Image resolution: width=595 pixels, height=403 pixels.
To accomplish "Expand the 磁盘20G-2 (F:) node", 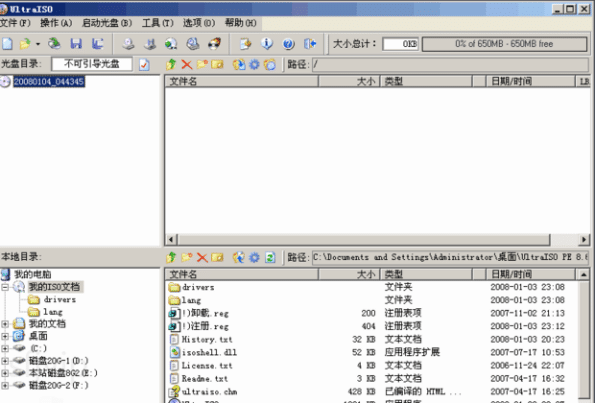I will point(5,386).
